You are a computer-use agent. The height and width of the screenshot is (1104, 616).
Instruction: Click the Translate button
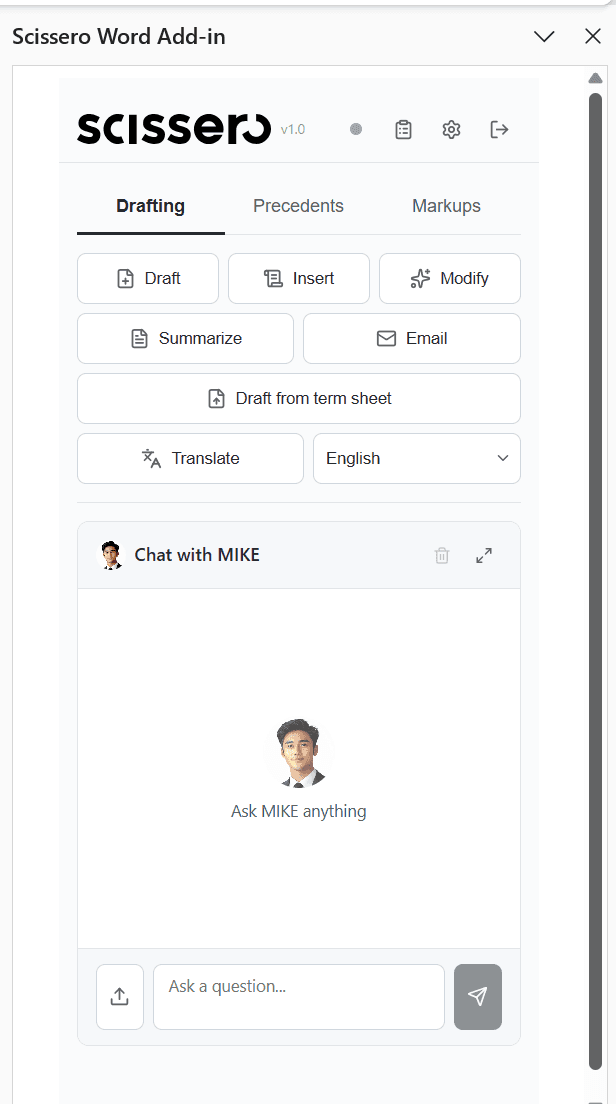(x=190, y=458)
